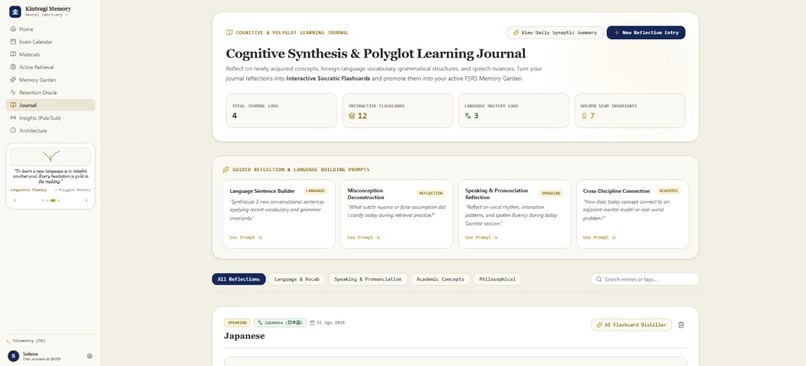
Task: Click the SPEAKING tag on Pronunciation Reflection card
Action: (551, 194)
